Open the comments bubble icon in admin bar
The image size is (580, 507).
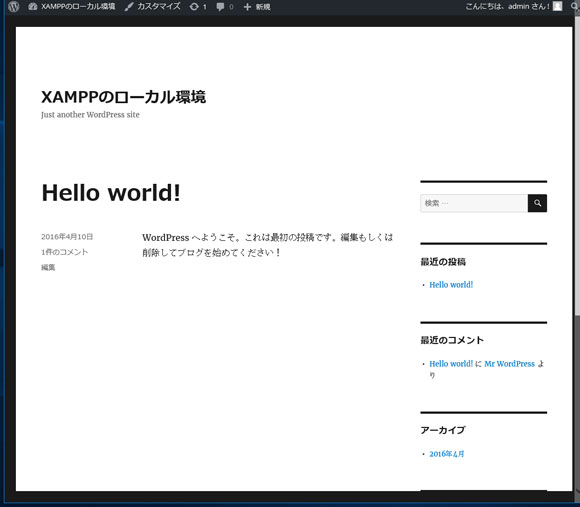pos(225,7)
